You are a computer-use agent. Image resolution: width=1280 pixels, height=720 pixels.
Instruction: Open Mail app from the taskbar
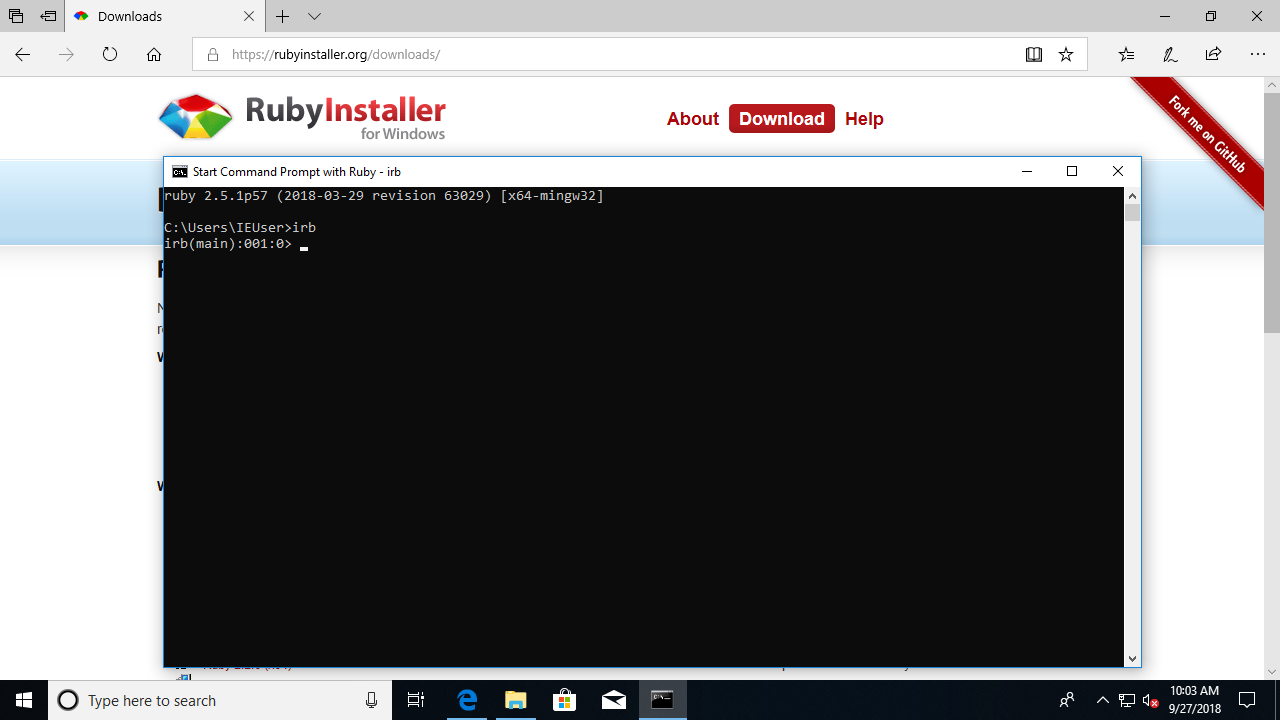tap(613, 700)
